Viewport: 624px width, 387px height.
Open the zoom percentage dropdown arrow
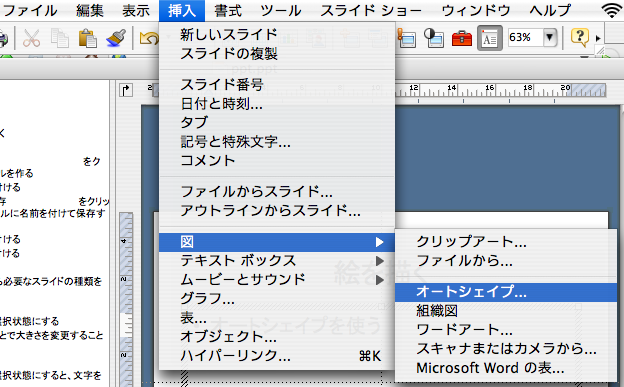point(550,37)
